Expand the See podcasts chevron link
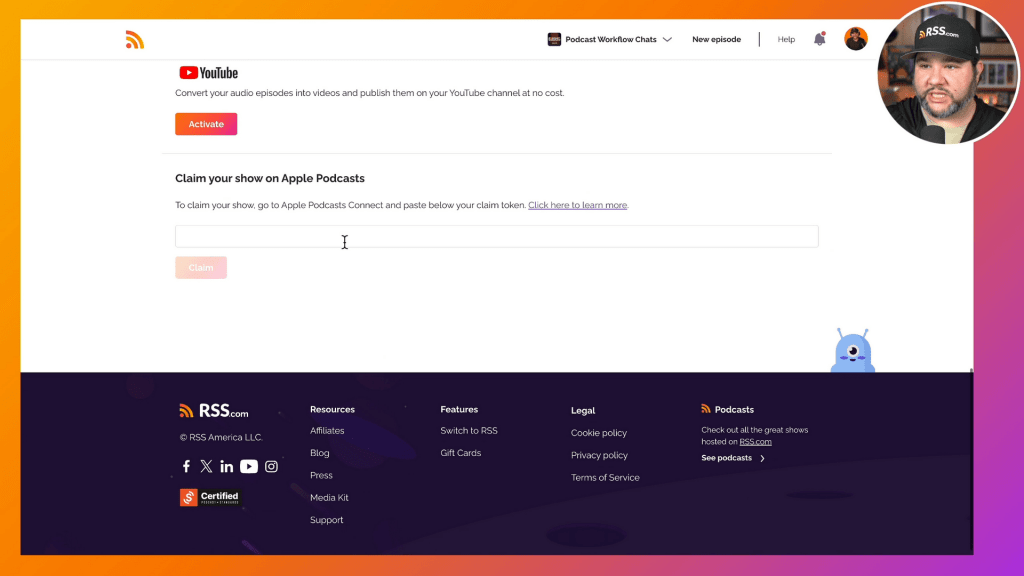This screenshot has height=576, width=1024. pos(733,458)
